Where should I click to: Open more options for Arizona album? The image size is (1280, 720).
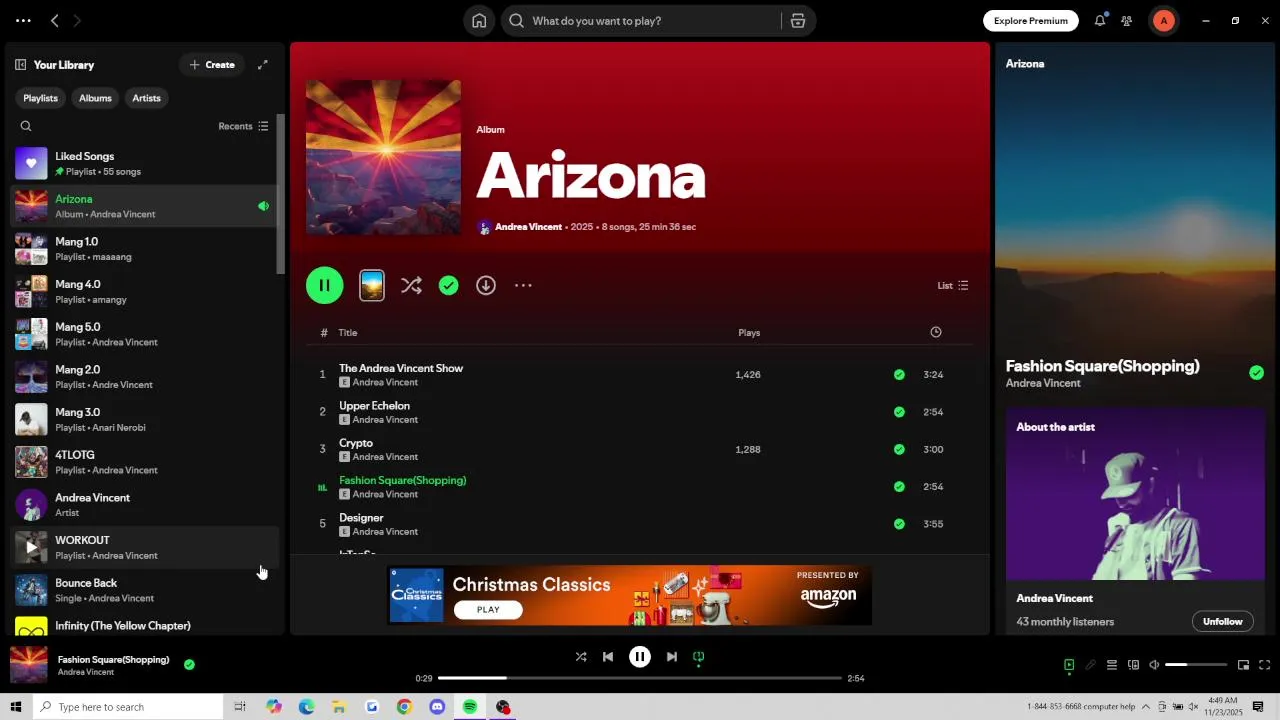click(523, 286)
